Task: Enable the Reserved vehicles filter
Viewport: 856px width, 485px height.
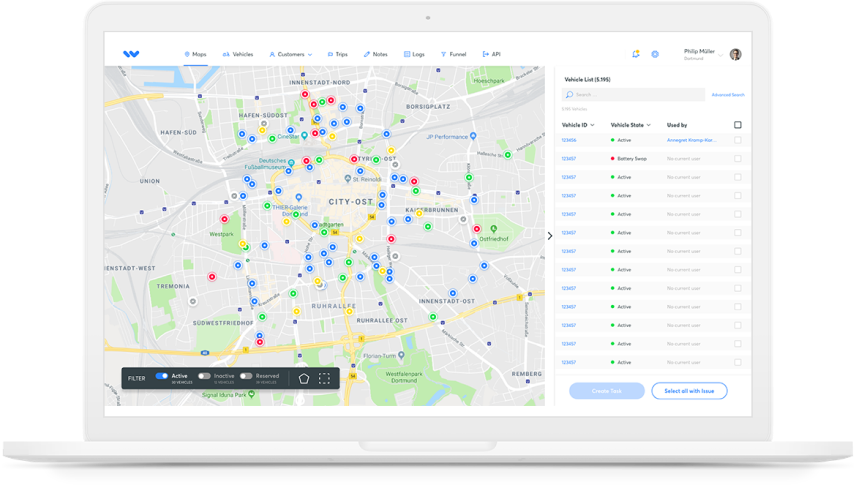Action: (246, 377)
